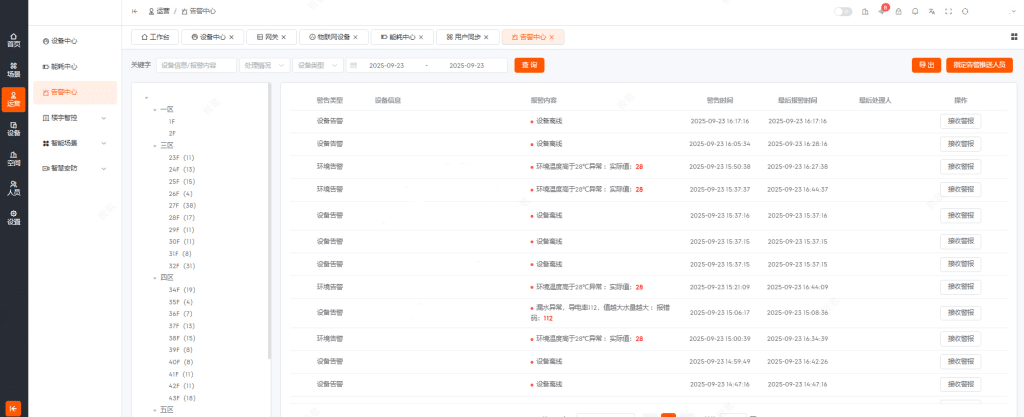Open 能耗中心 in the side menu
The height and width of the screenshot is (417, 1024).
pos(76,67)
